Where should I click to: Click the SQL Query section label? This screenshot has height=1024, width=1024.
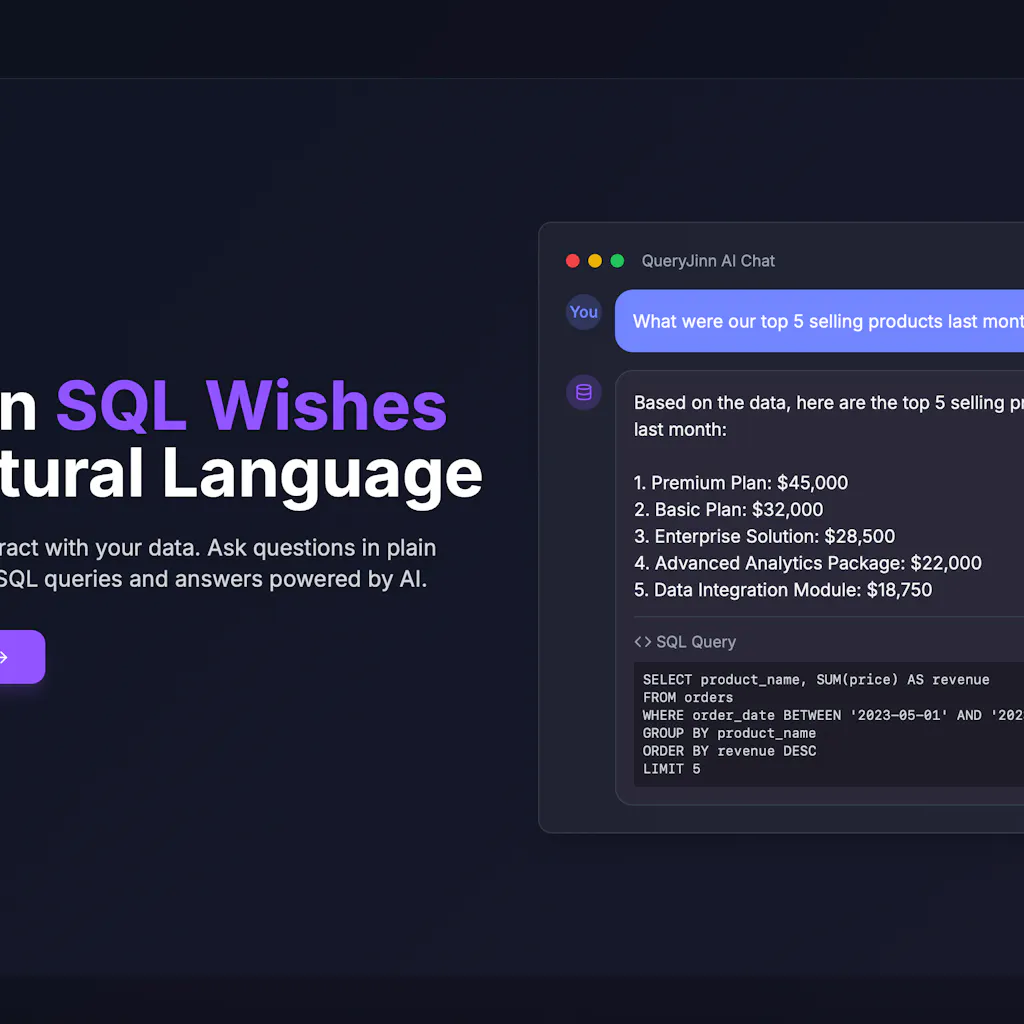click(x=695, y=642)
